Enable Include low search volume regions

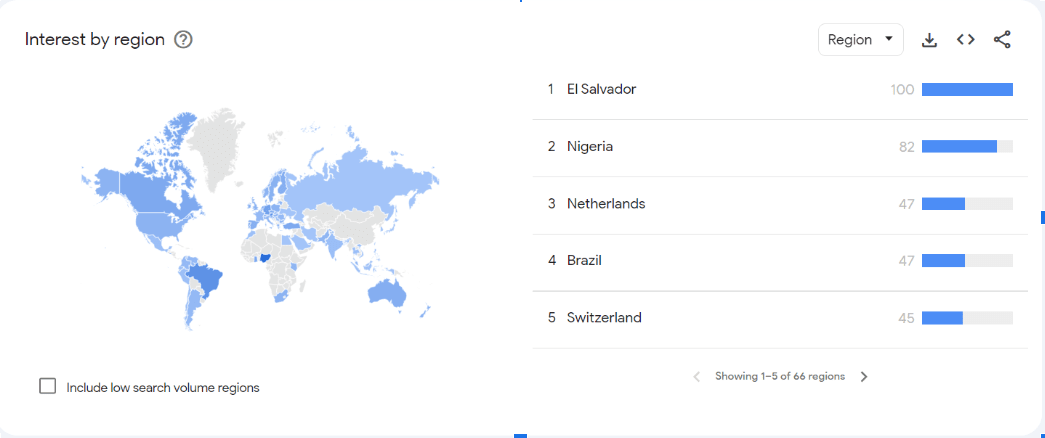tap(48, 386)
